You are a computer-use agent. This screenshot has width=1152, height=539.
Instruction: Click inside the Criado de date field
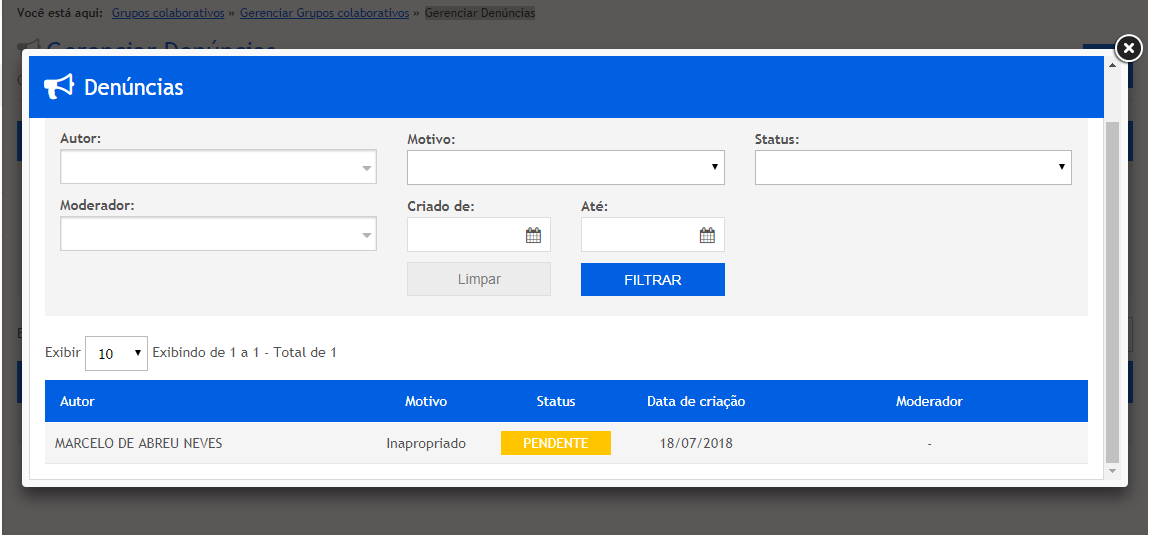coord(465,236)
